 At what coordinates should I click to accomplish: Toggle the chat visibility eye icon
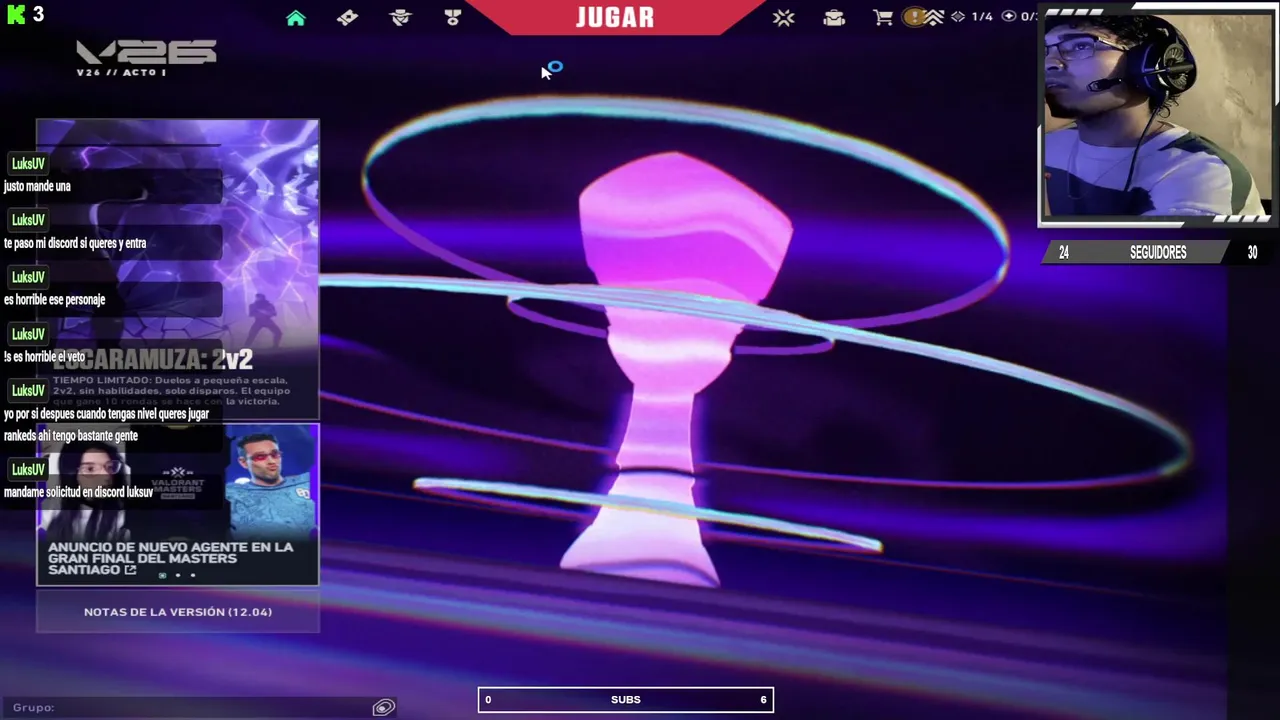[x=383, y=707]
